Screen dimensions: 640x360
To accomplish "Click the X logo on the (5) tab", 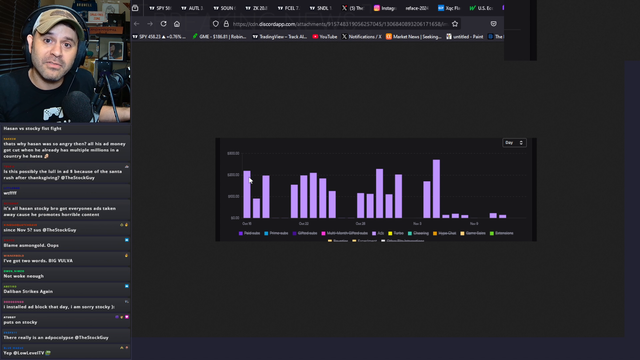I will click(344, 8).
